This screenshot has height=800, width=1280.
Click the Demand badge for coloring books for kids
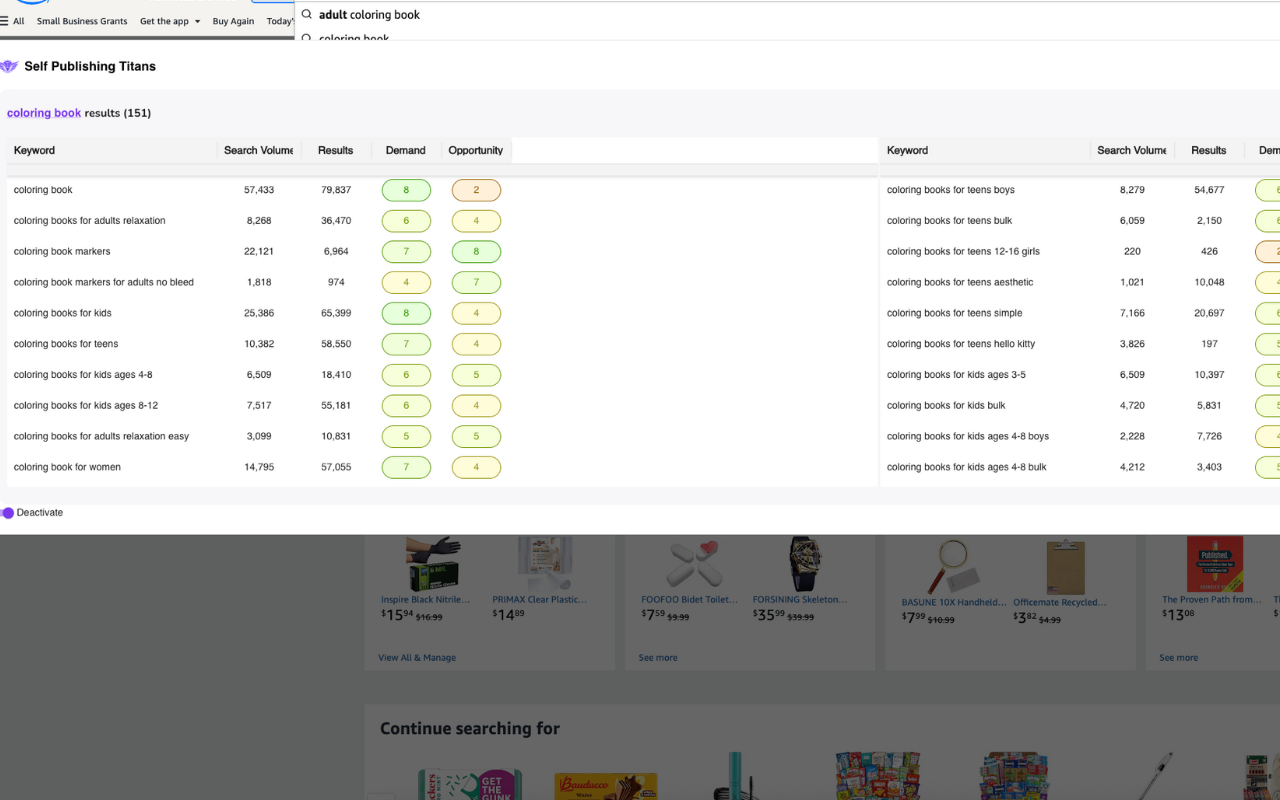click(x=406, y=313)
